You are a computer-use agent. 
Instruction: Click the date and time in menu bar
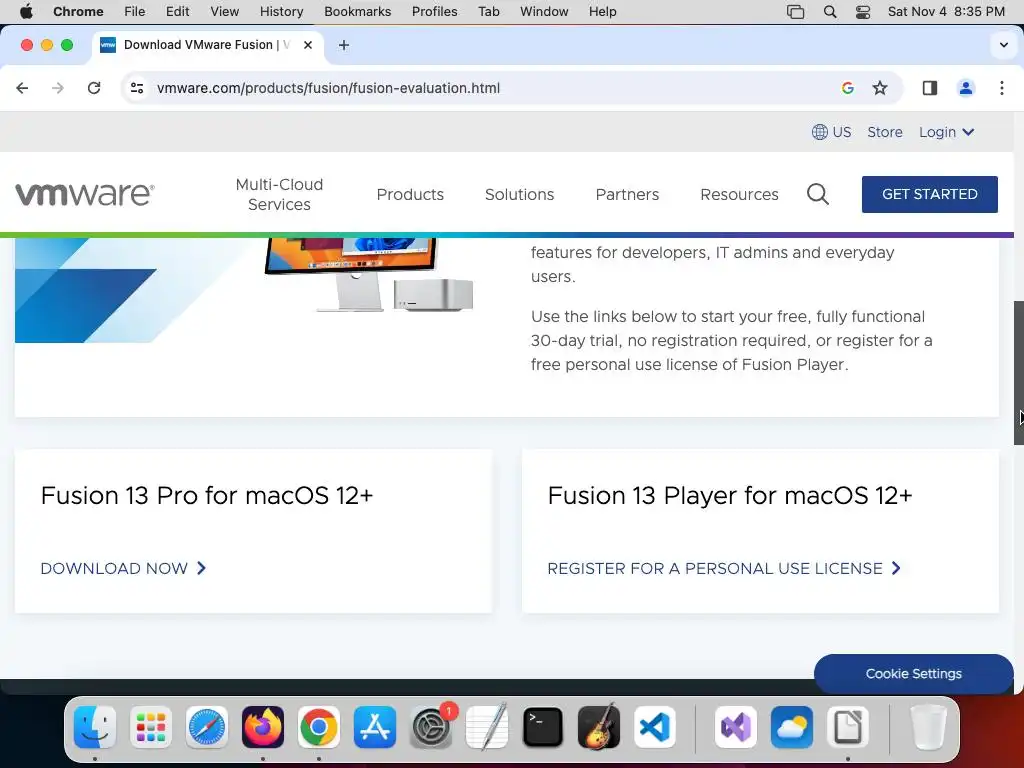coord(946,11)
